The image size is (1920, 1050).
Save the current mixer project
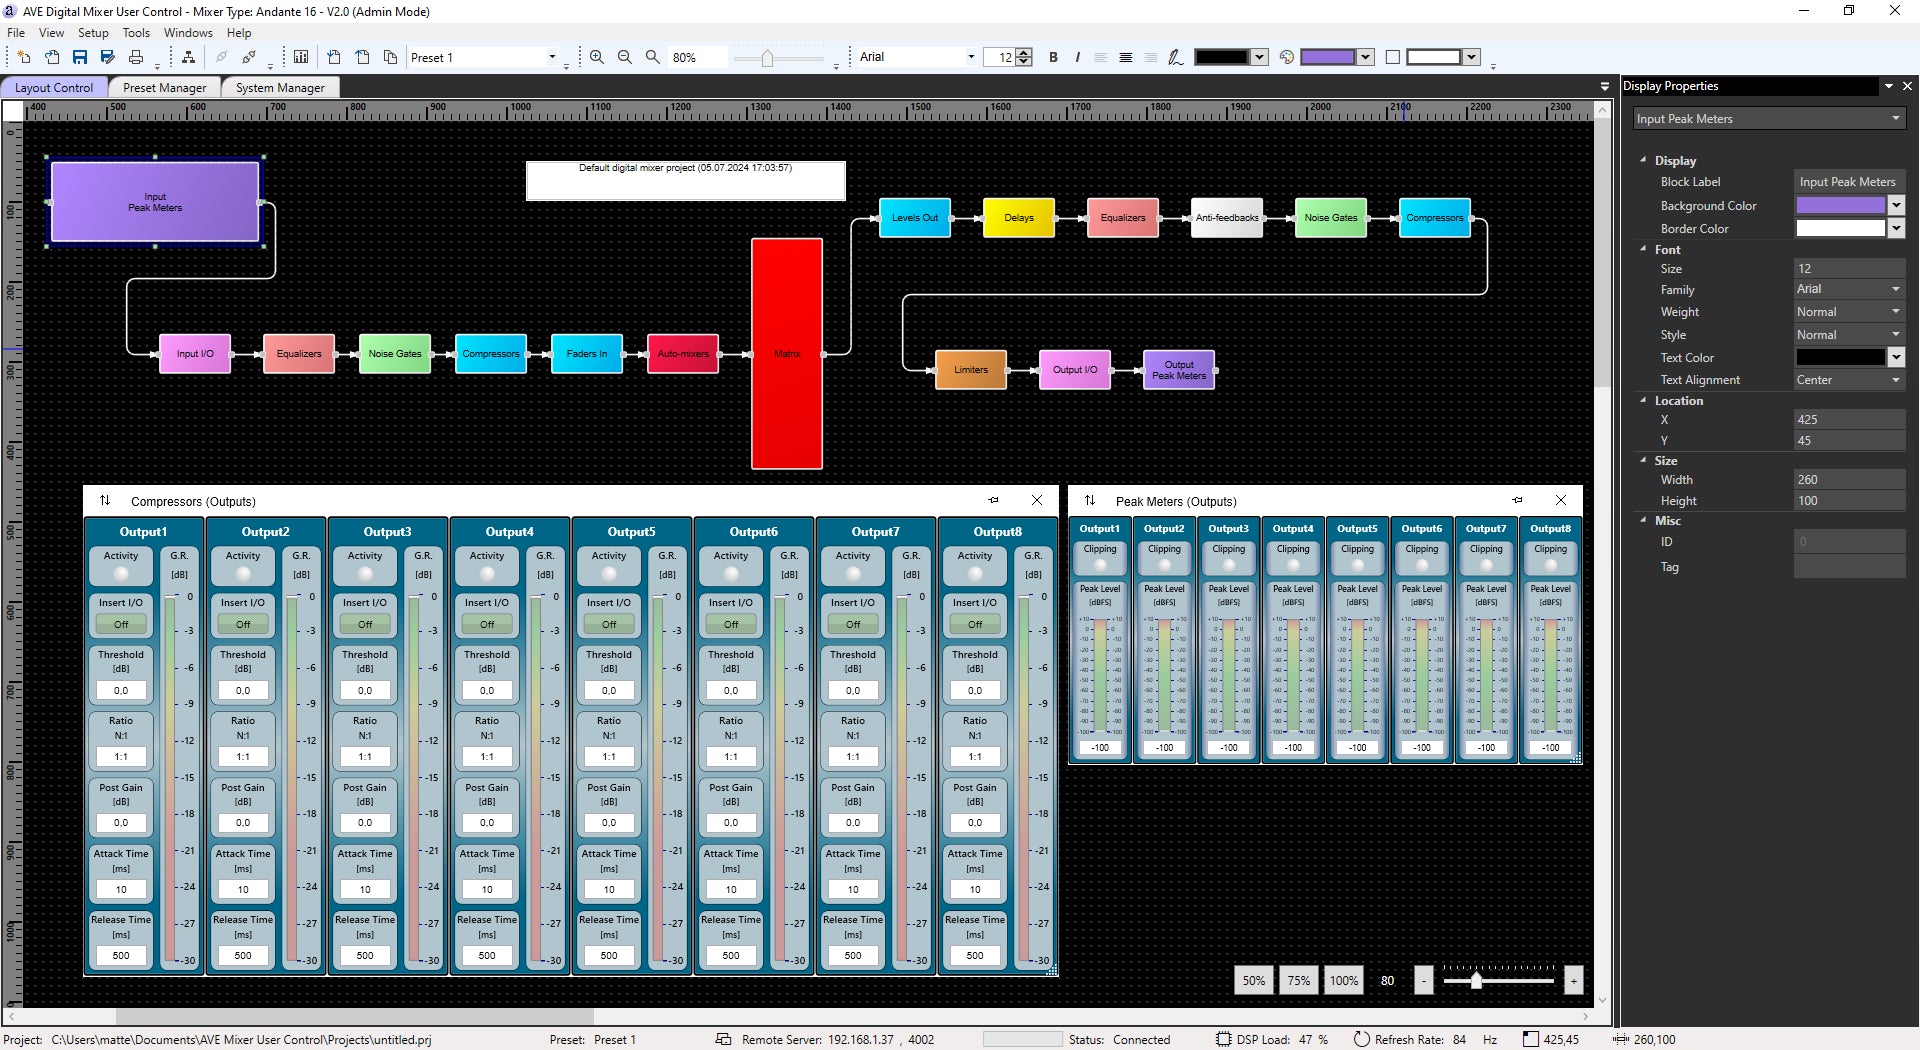click(80, 57)
